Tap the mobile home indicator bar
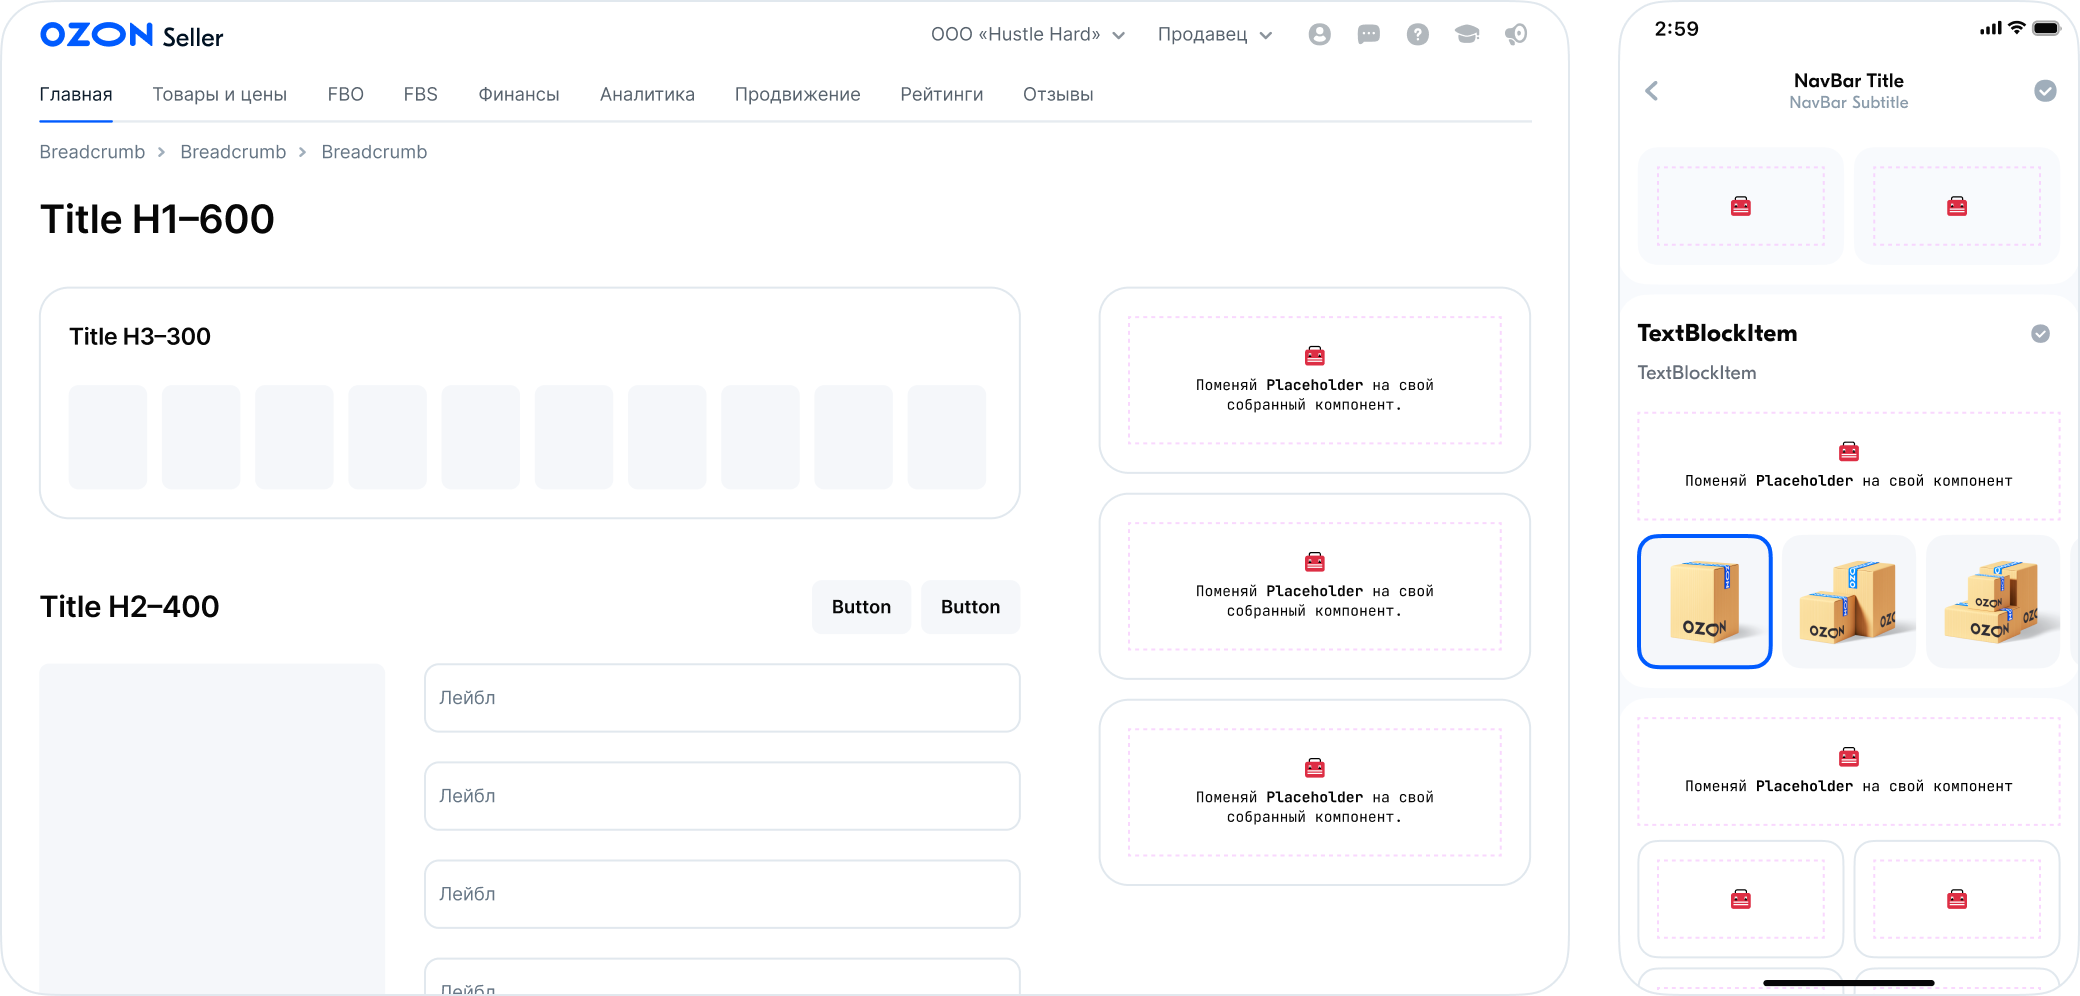 pos(1849,983)
